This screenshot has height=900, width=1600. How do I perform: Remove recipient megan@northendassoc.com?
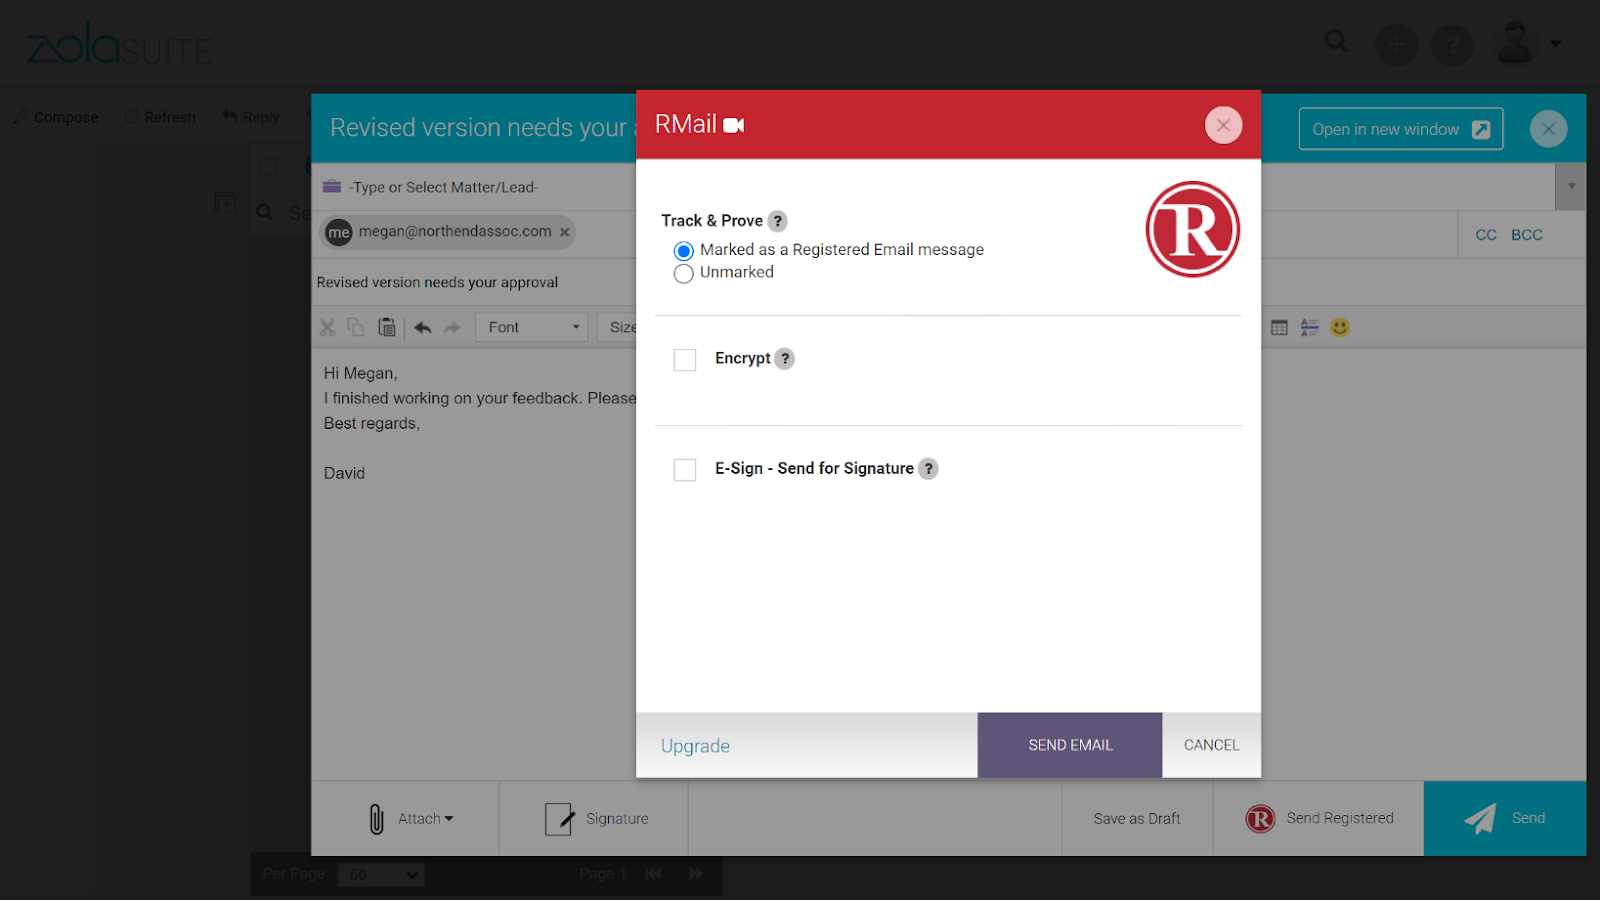(x=565, y=232)
